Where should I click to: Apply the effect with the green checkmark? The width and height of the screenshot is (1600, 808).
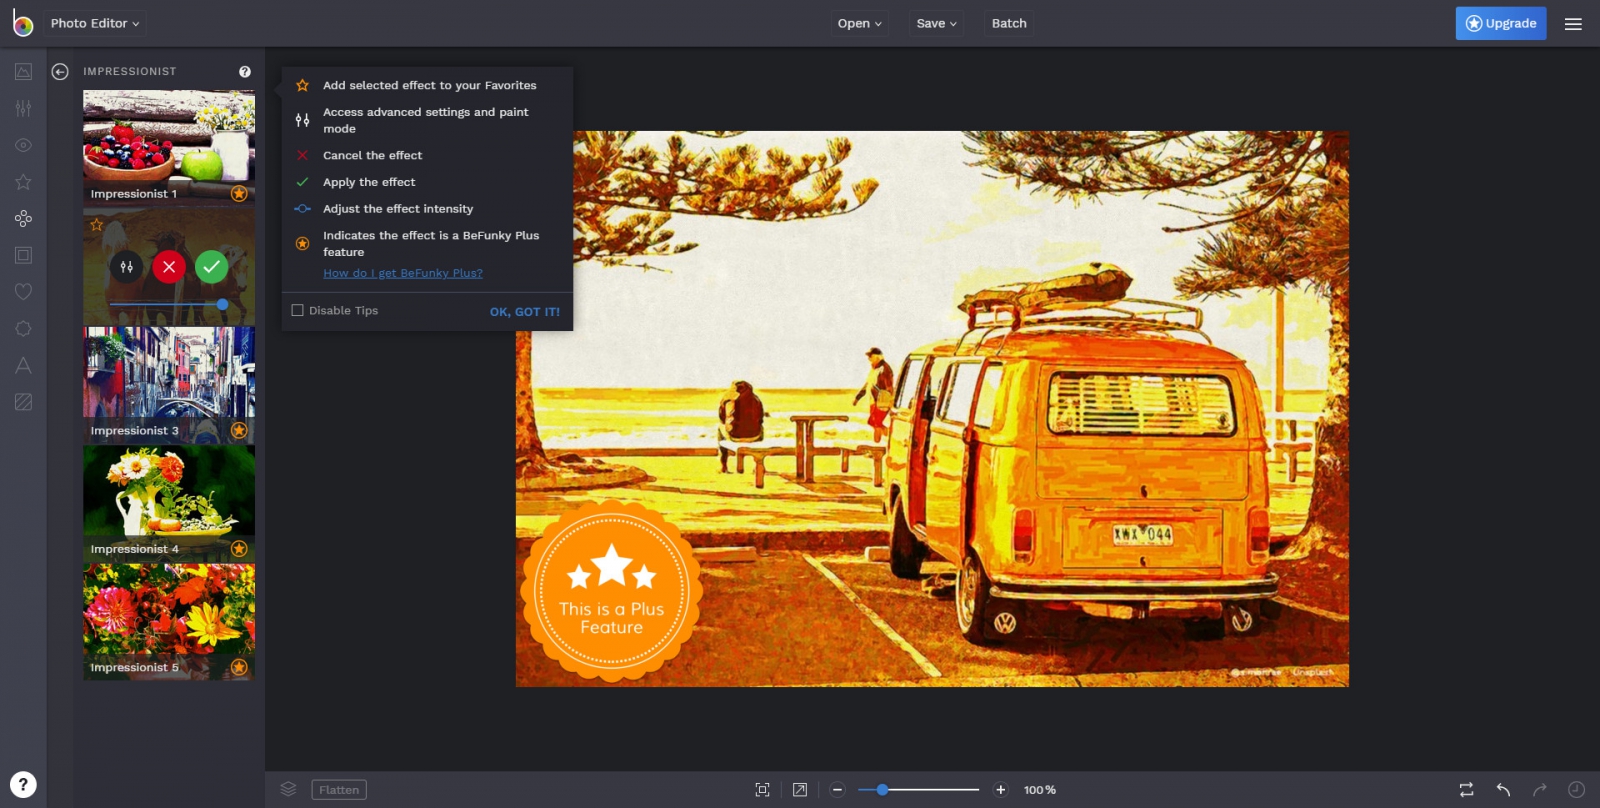click(211, 267)
